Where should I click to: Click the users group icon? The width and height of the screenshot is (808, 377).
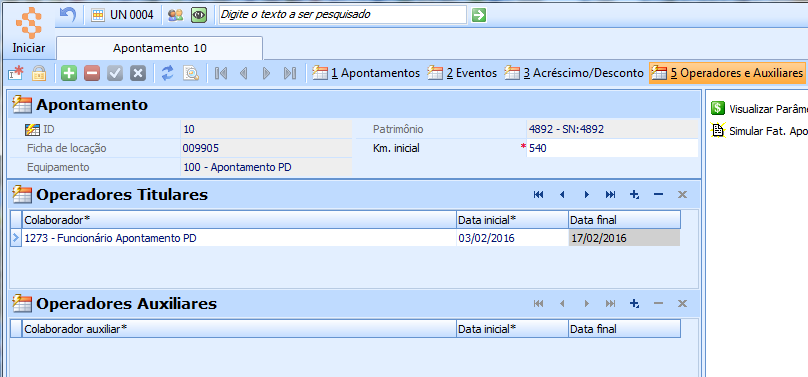176,15
